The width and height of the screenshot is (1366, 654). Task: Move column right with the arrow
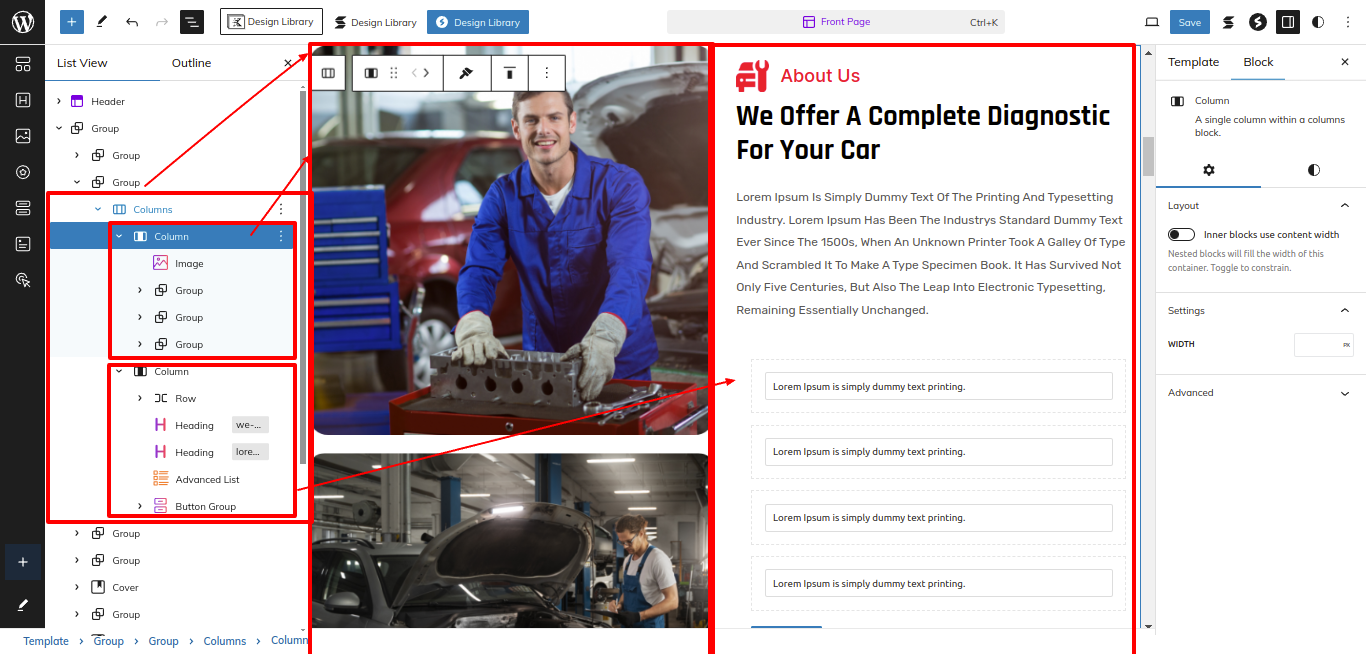coord(427,73)
